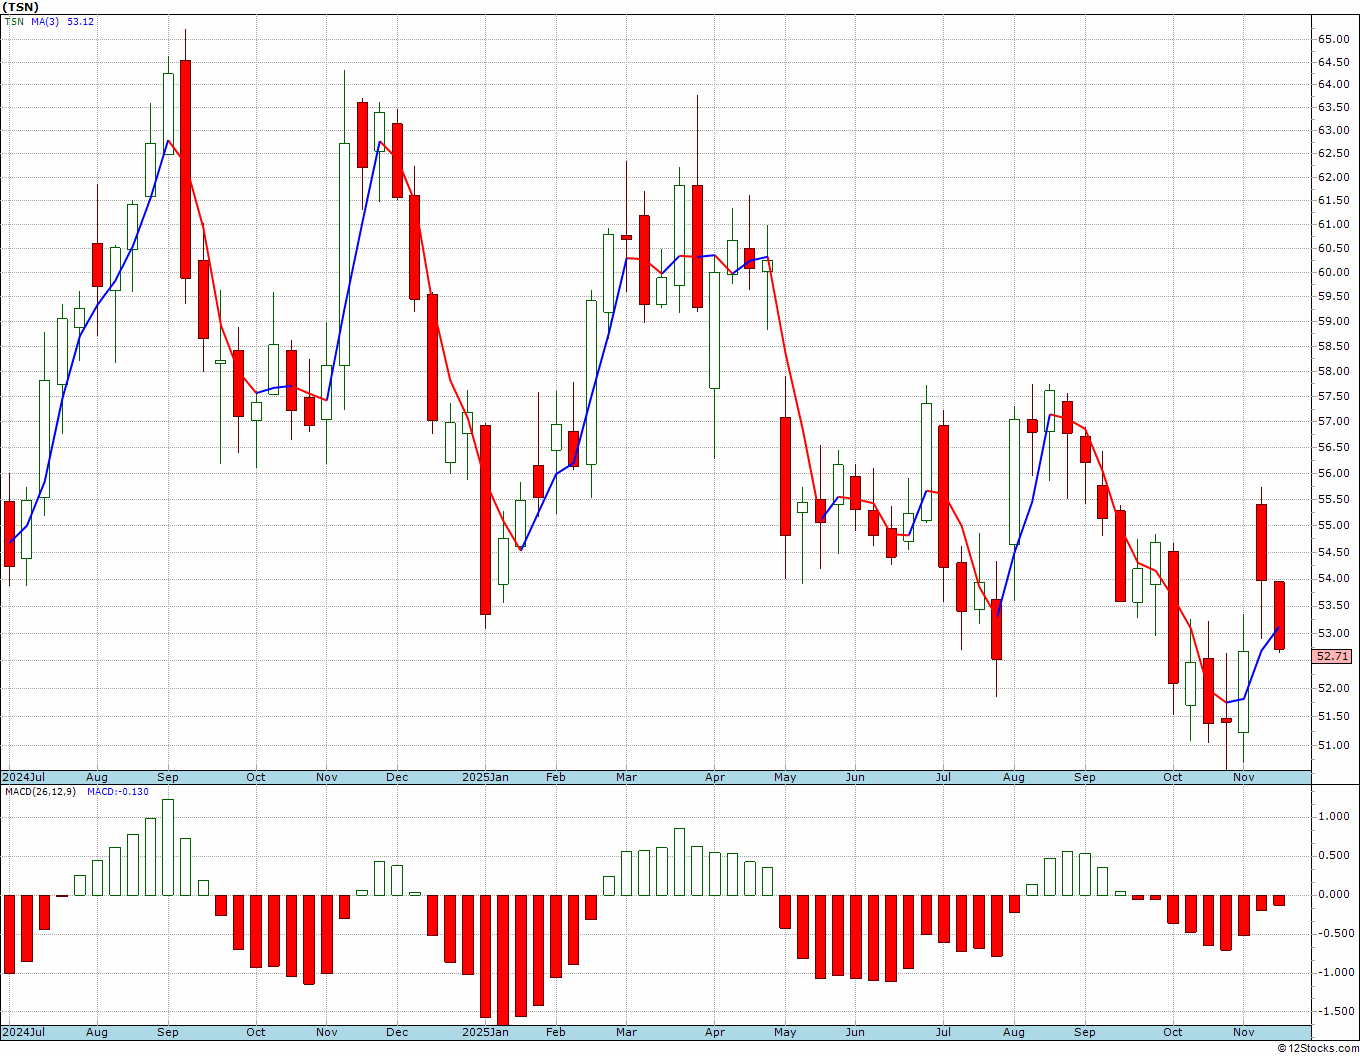The height and width of the screenshot is (1056, 1360).
Task: Select "Dec" on the price chart date axis
Action: coord(397,777)
